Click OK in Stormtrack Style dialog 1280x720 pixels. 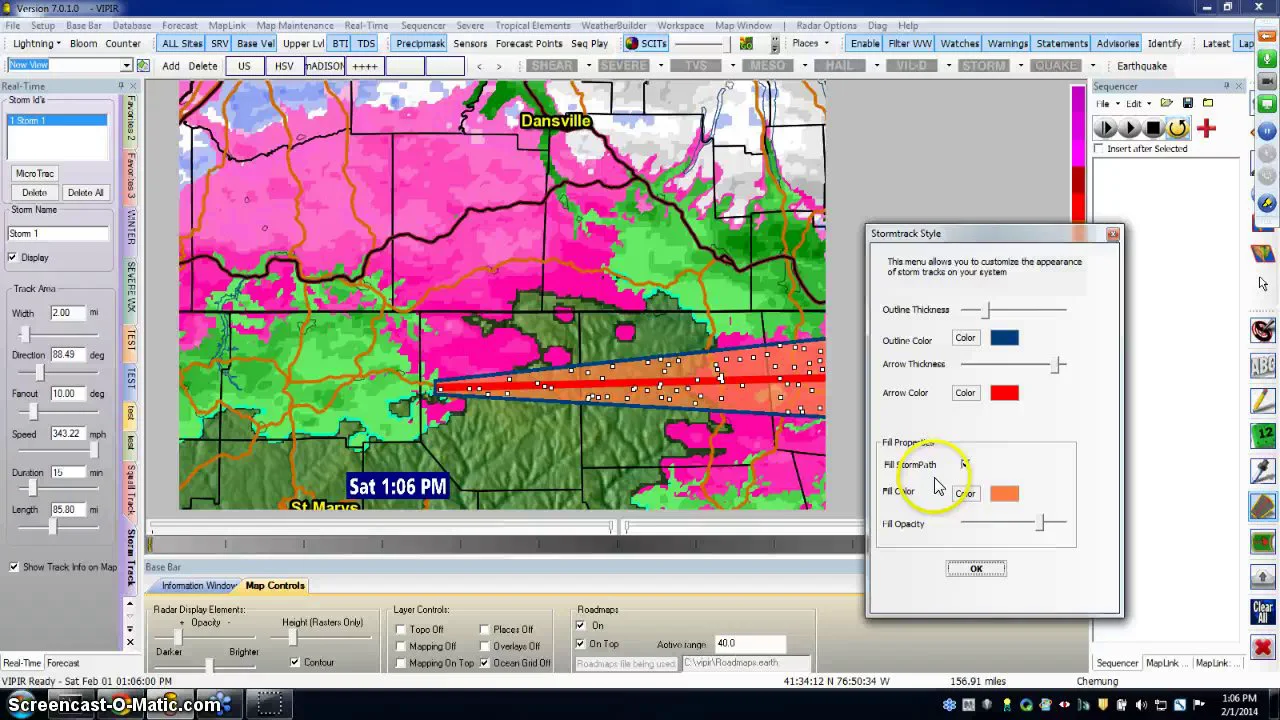pyautogui.click(x=976, y=569)
